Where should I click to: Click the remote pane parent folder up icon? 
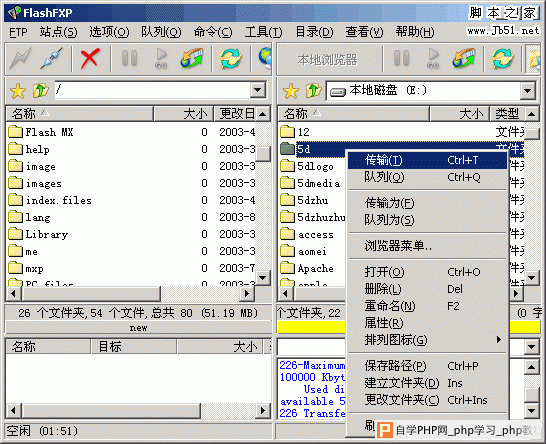[40, 91]
